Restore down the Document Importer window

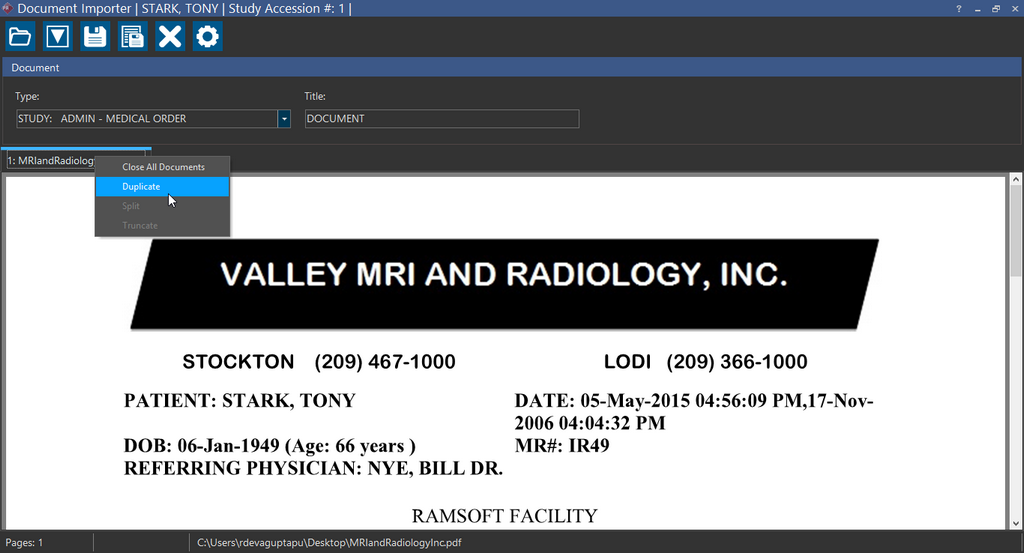click(996, 8)
